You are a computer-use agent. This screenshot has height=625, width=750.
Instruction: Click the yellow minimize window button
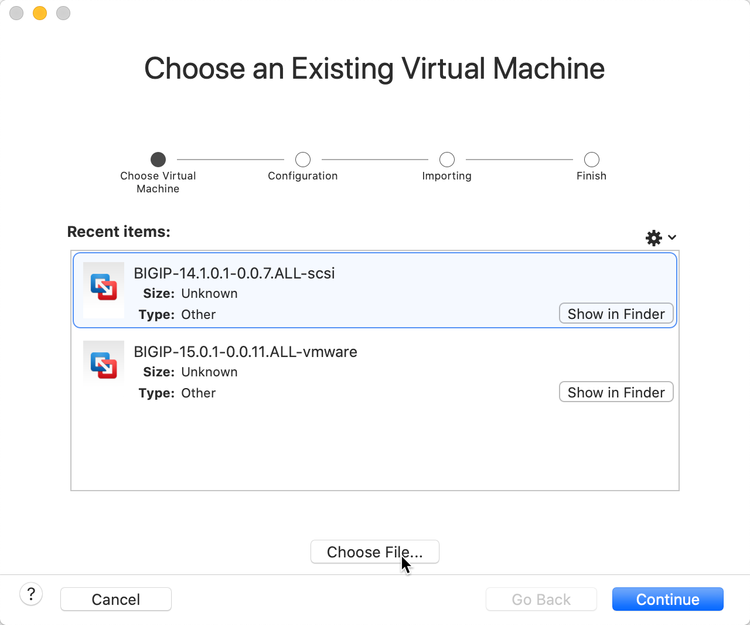click(x=40, y=14)
